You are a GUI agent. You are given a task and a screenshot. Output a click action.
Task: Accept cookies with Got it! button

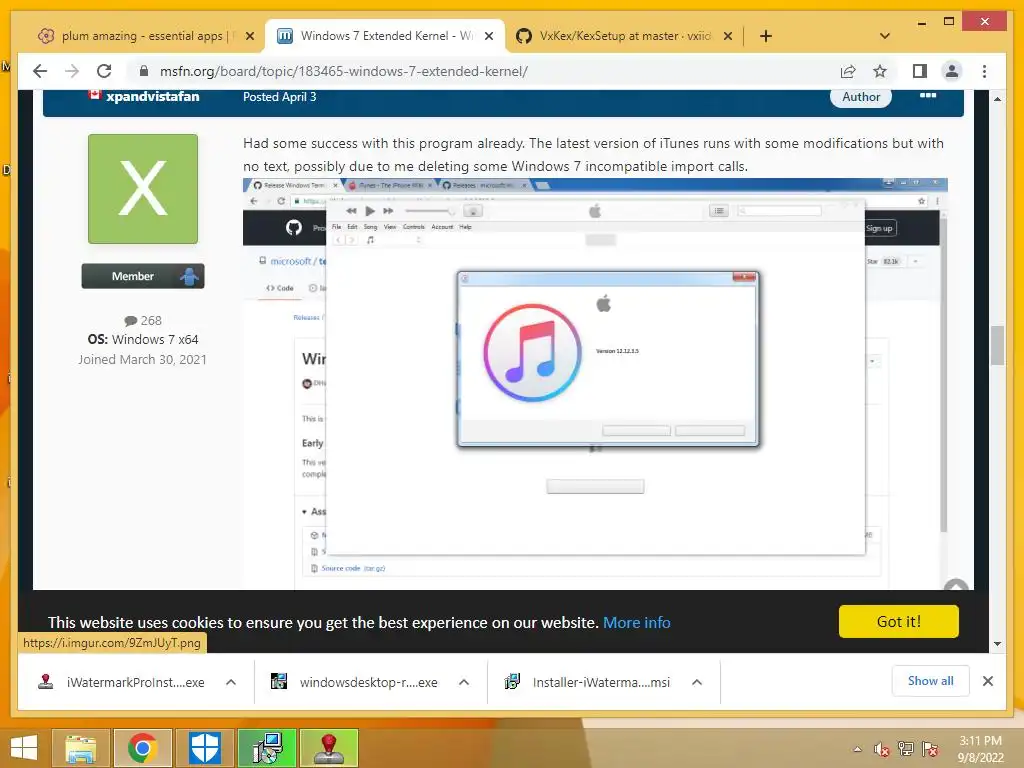click(899, 621)
